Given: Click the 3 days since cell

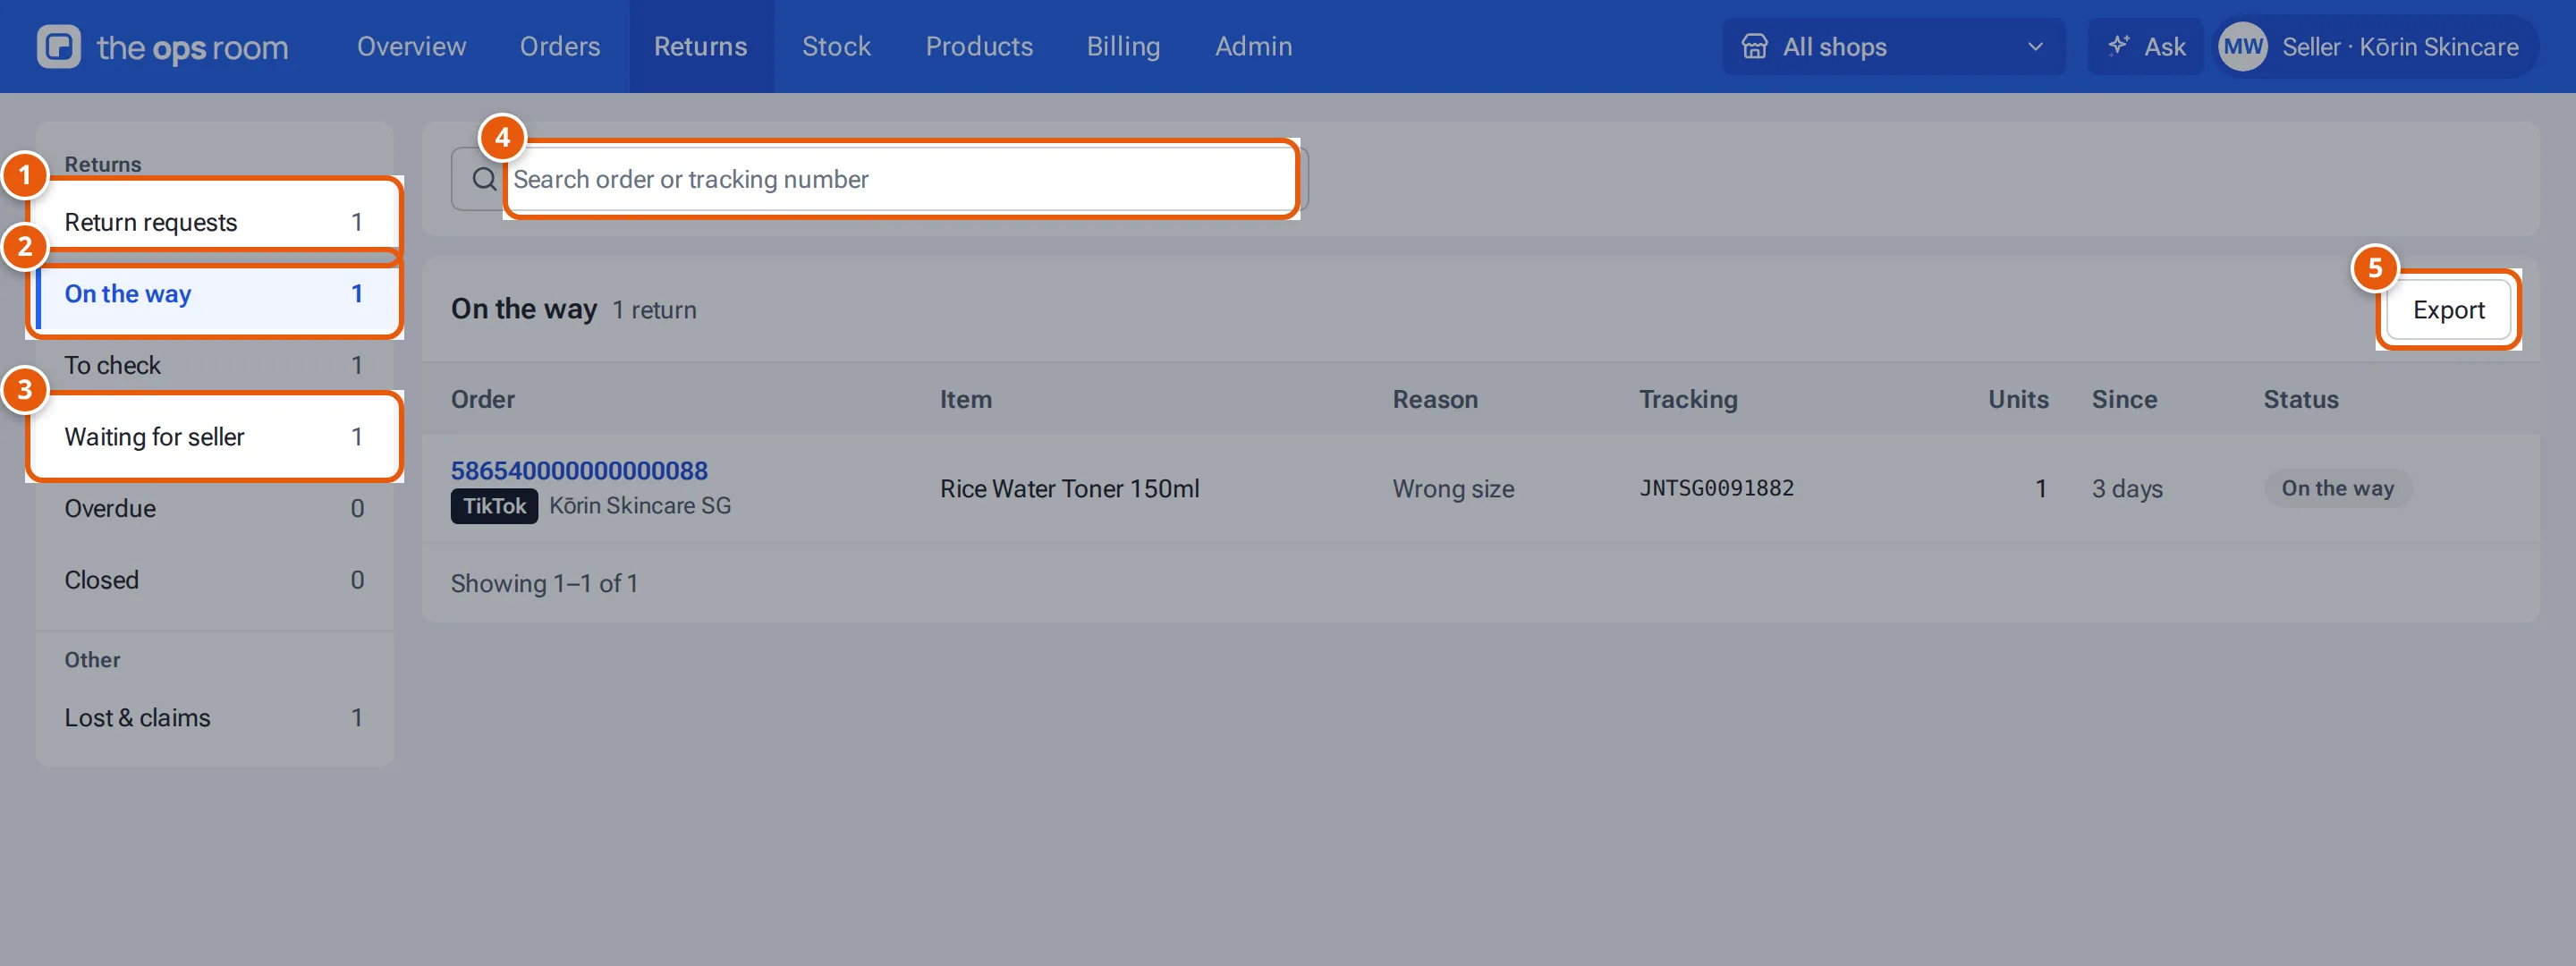Looking at the screenshot, I should tap(2127, 489).
